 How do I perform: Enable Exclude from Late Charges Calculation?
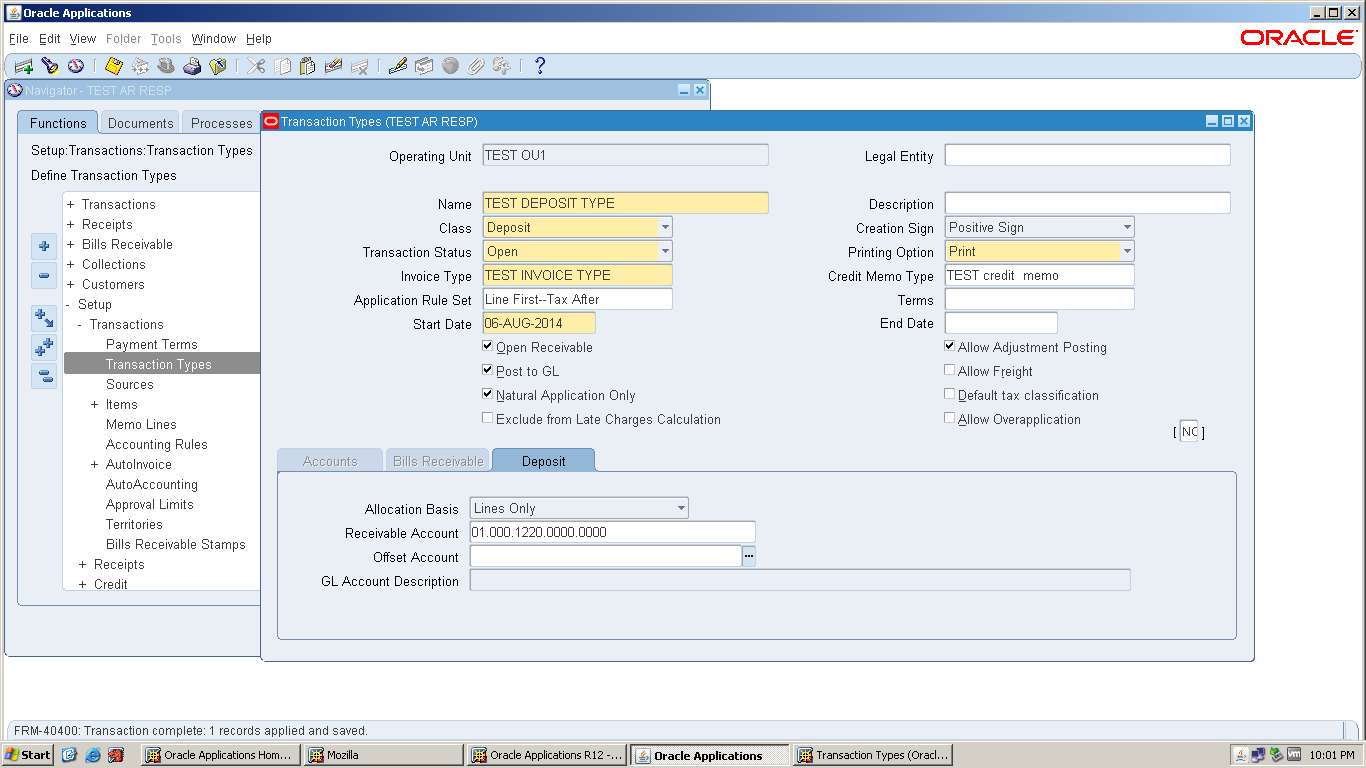(487, 418)
